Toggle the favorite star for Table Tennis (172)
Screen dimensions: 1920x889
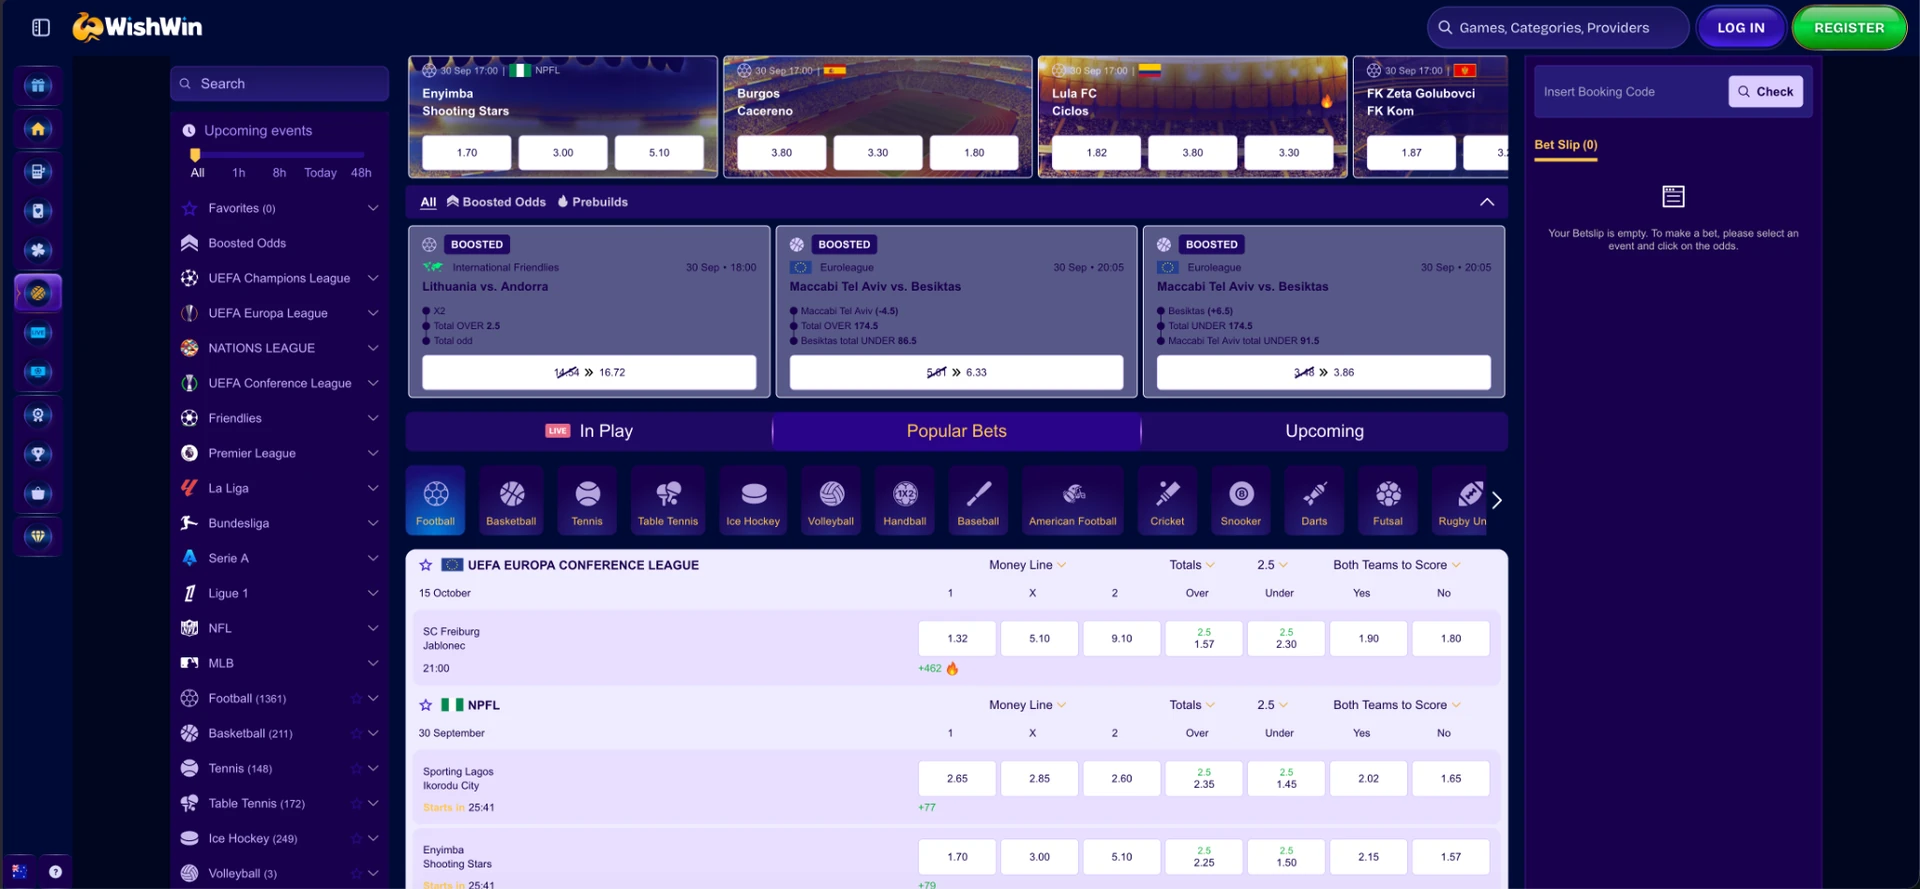click(356, 804)
